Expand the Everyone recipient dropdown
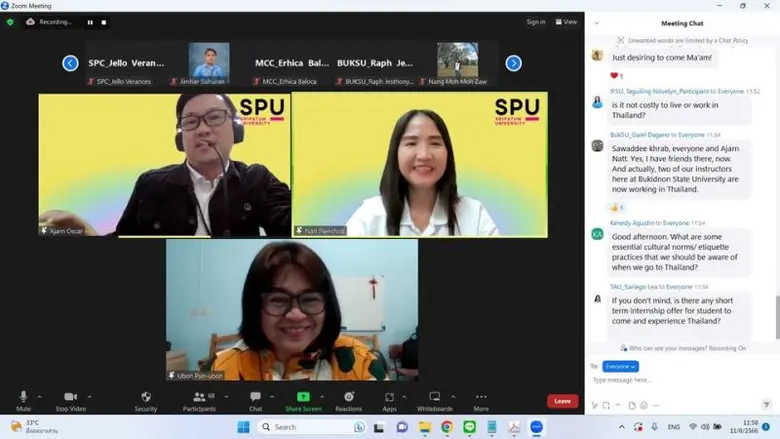 [x=620, y=366]
